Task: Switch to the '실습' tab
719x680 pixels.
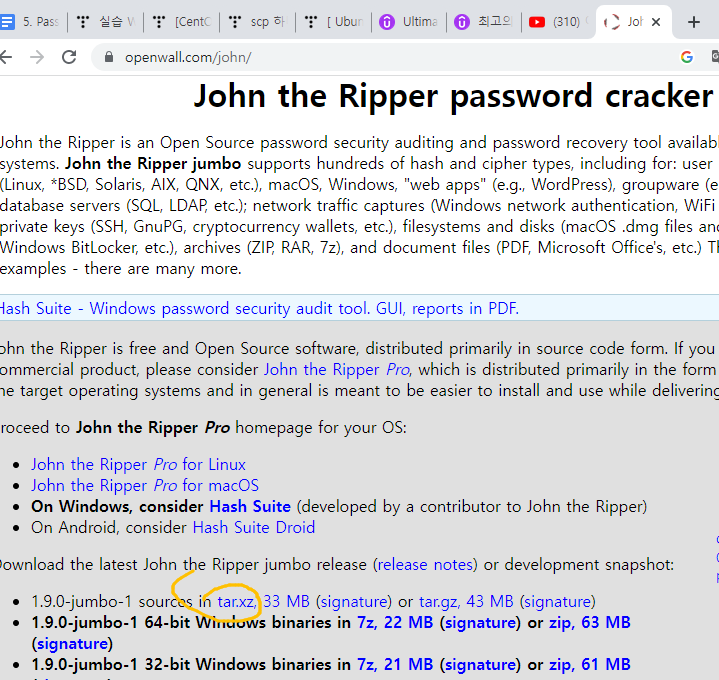Action: [106, 22]
